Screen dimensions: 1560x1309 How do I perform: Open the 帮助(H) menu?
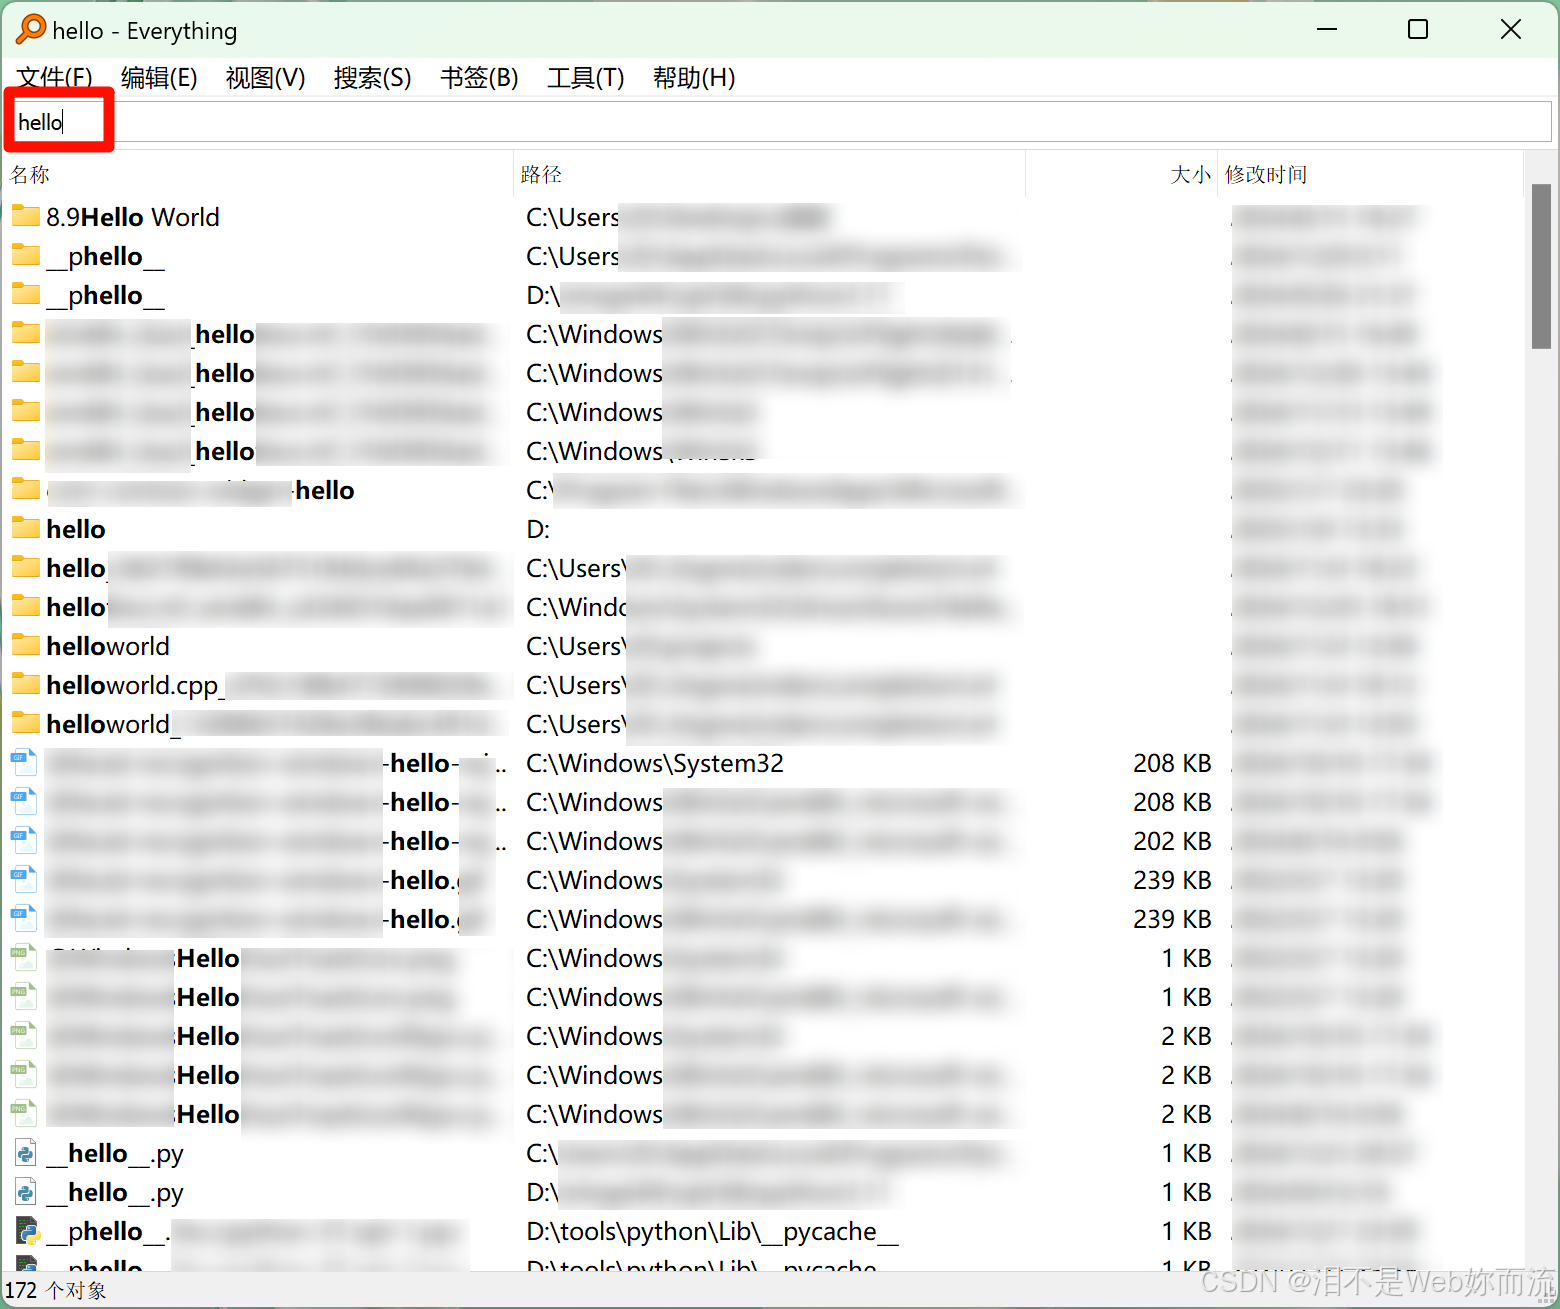click(694, 78)
